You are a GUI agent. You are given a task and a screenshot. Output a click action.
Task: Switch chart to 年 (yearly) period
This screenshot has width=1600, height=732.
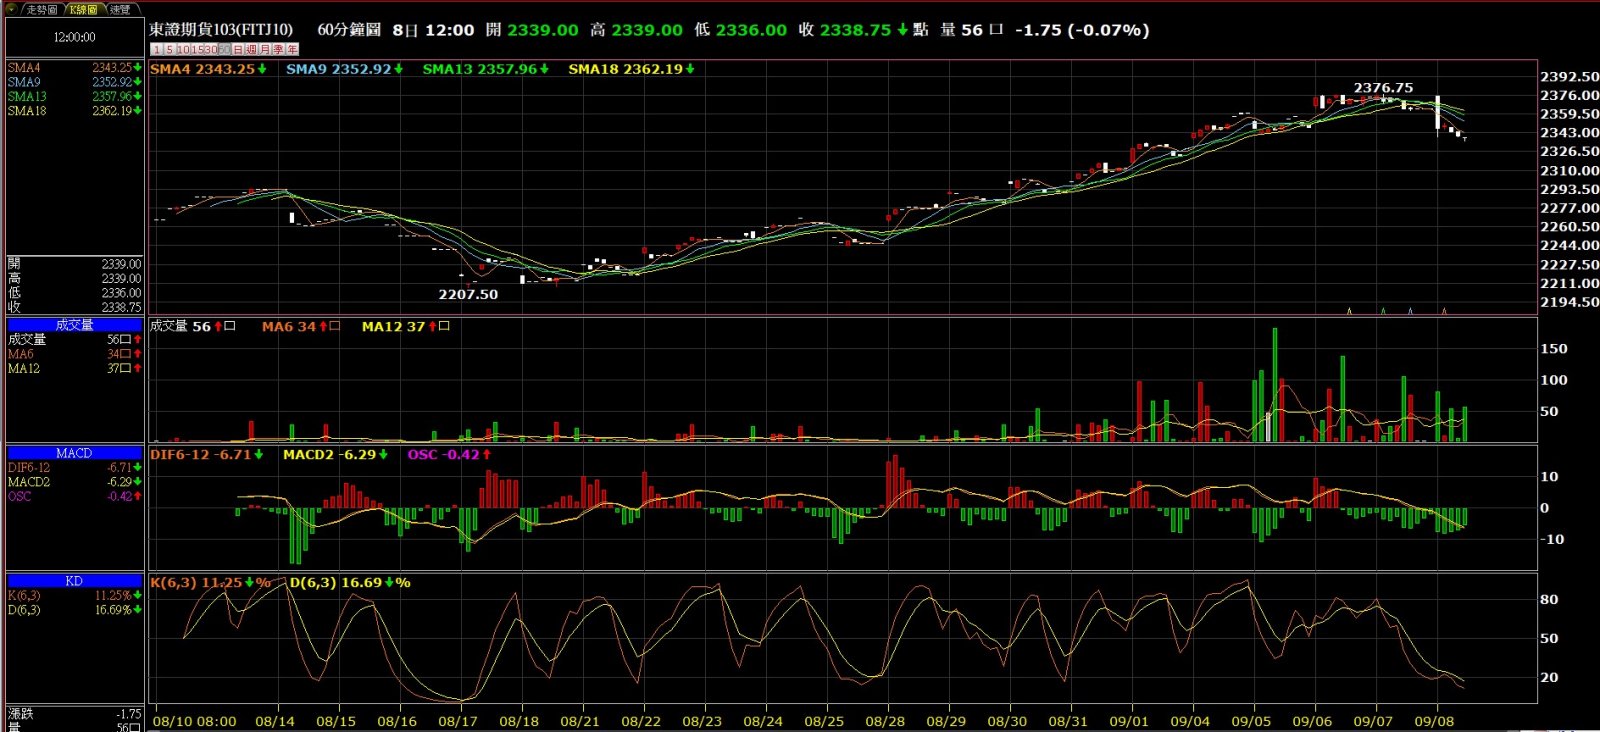292,49
